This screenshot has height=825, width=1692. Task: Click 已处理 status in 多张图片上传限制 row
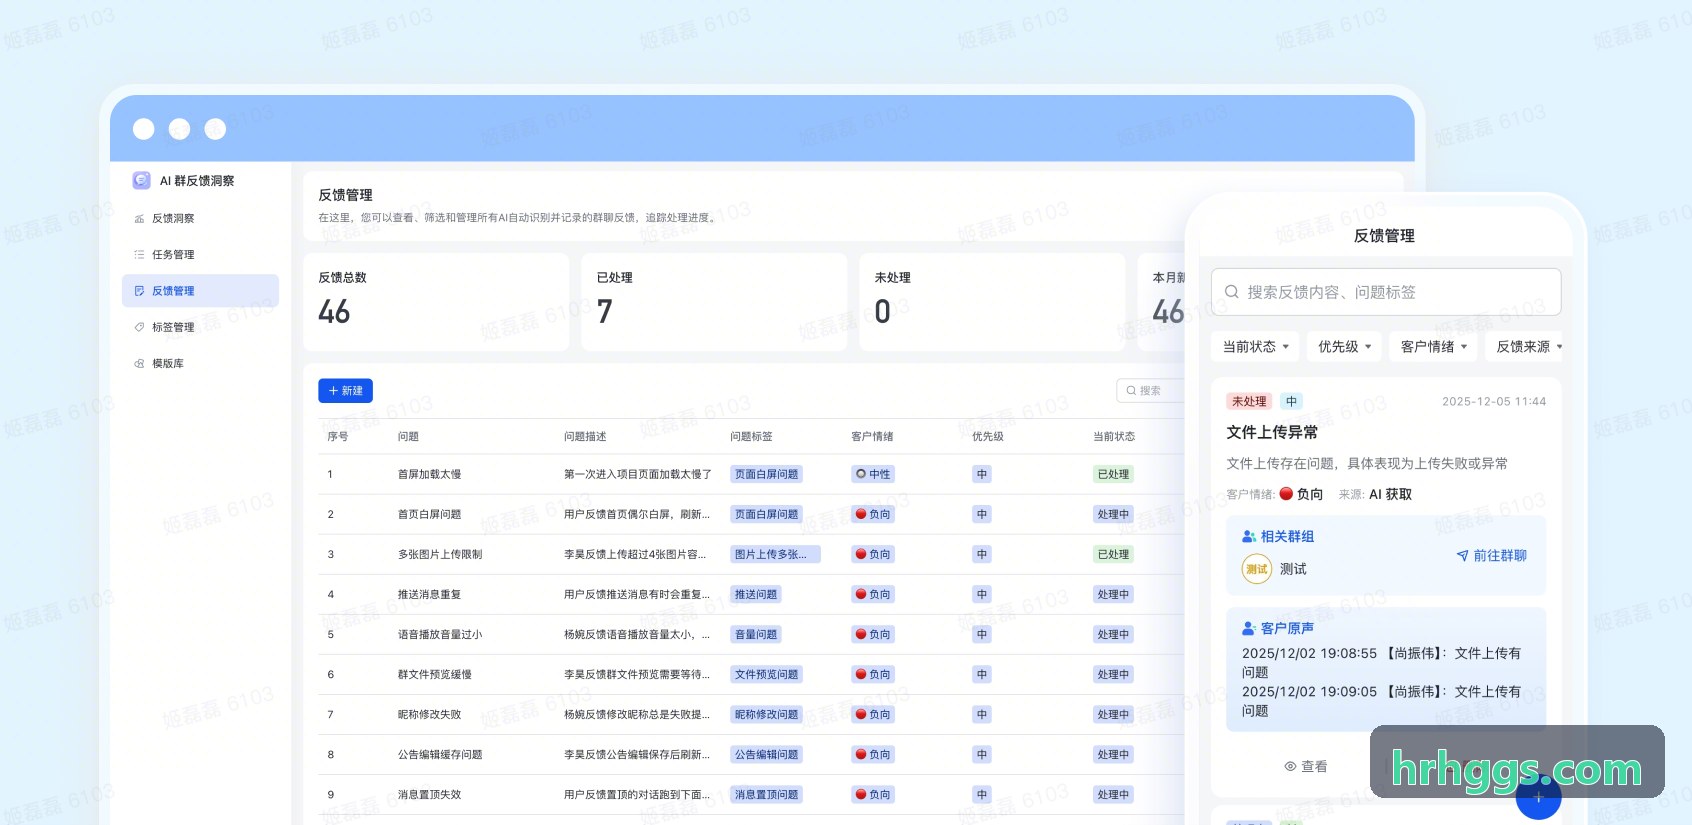[x=1113, y=554]
